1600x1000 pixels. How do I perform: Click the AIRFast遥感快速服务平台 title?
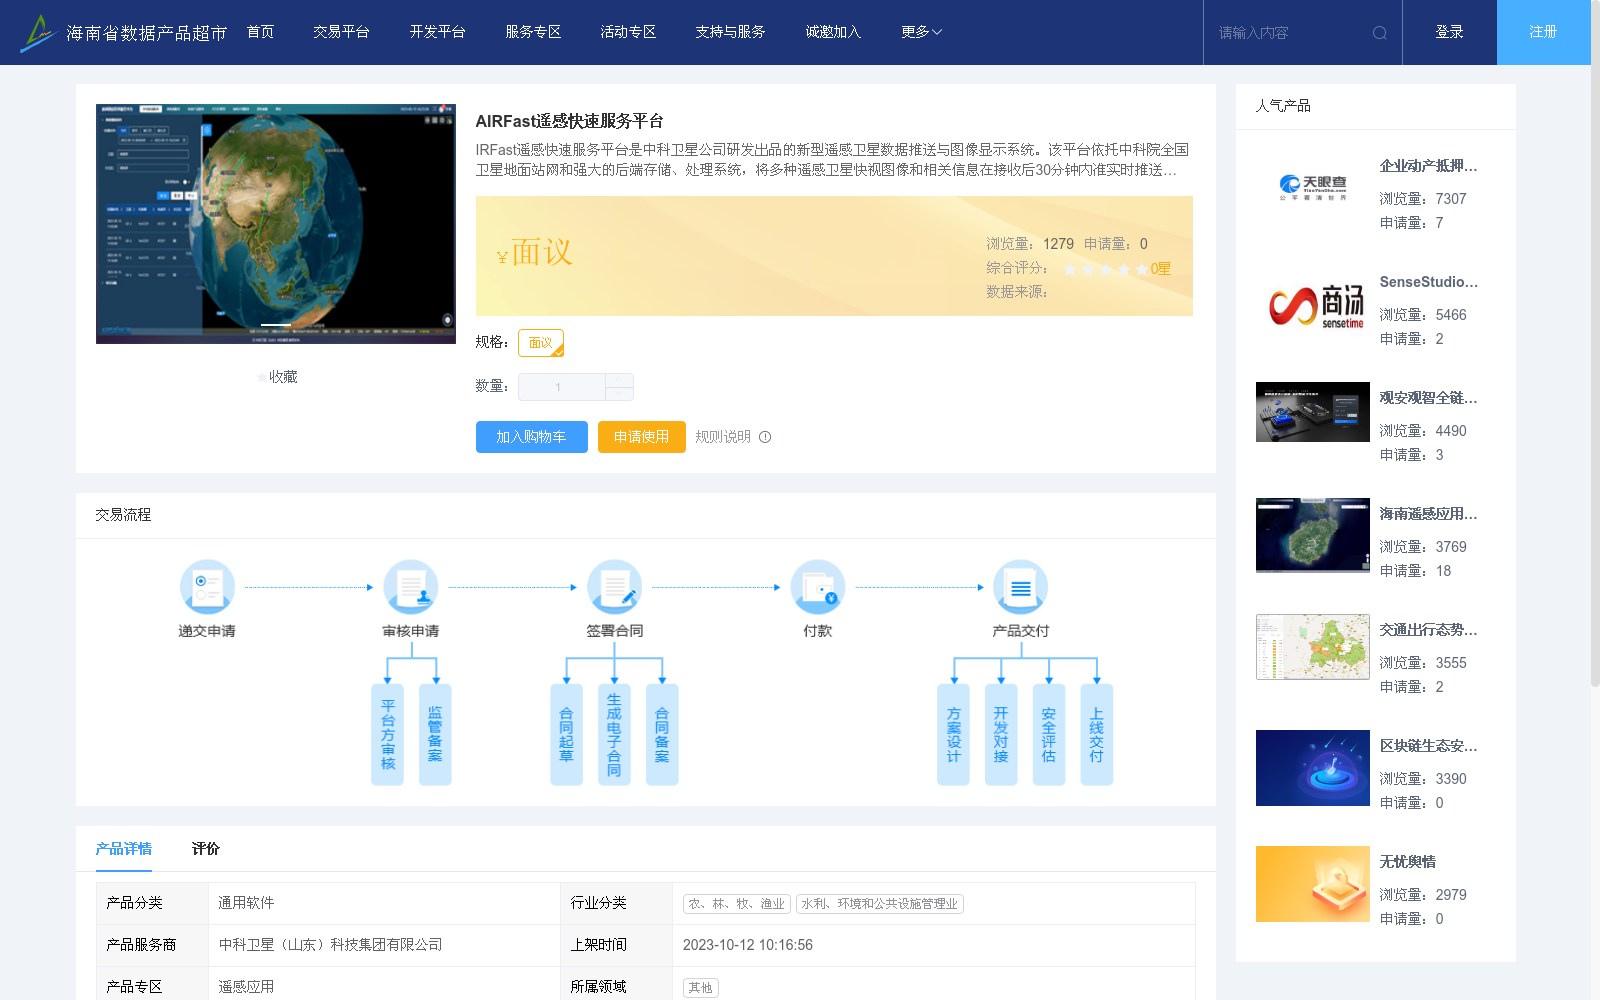569,121
